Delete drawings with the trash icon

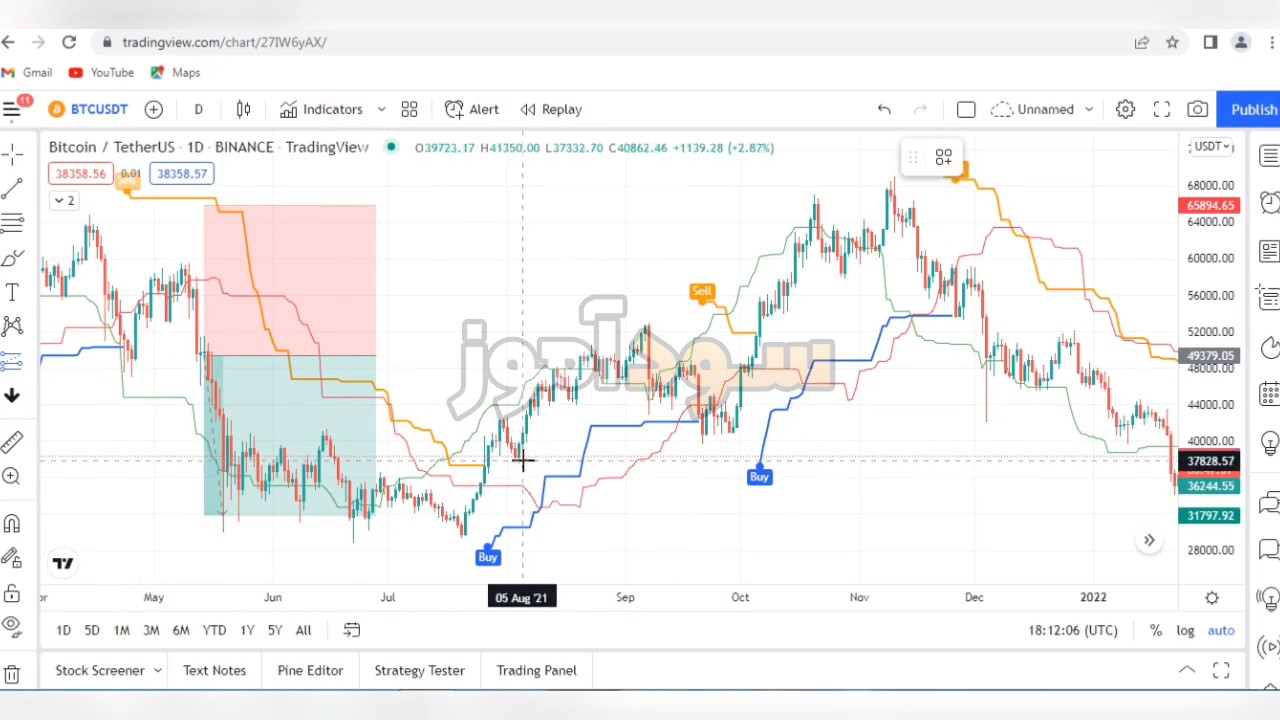click(x=12, y=674)
